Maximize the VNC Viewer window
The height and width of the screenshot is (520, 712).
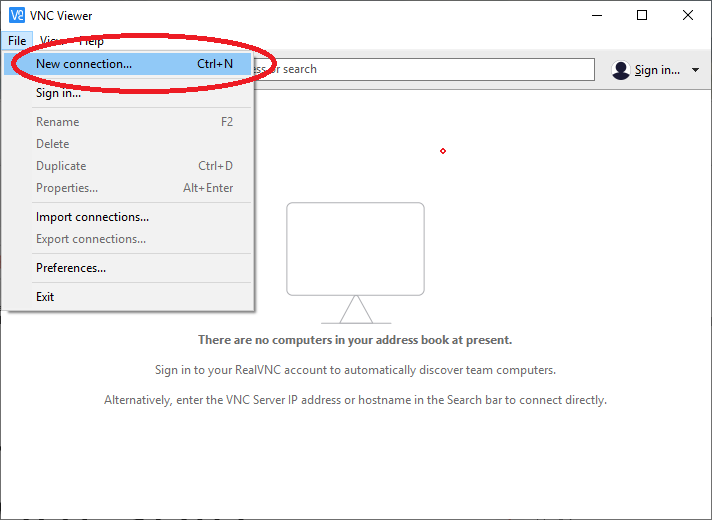pos(642,15)
